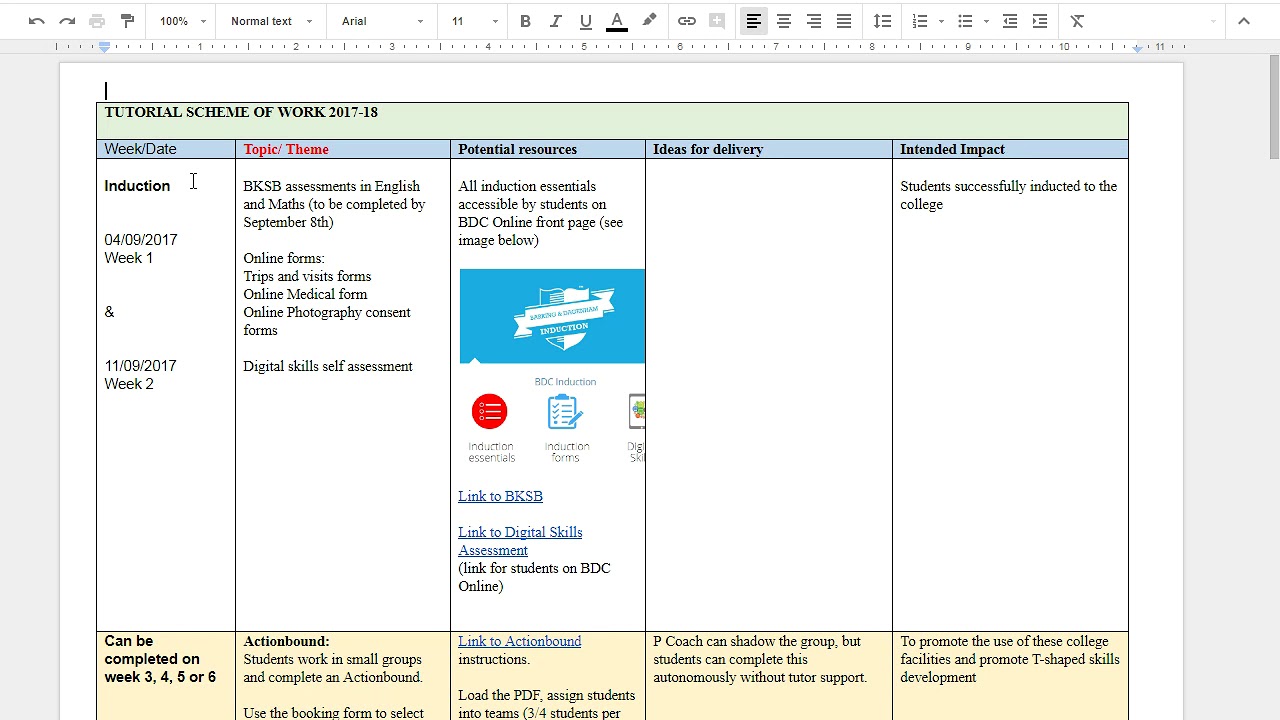
Task: Set left text alignment
Action: pos(754,21)
